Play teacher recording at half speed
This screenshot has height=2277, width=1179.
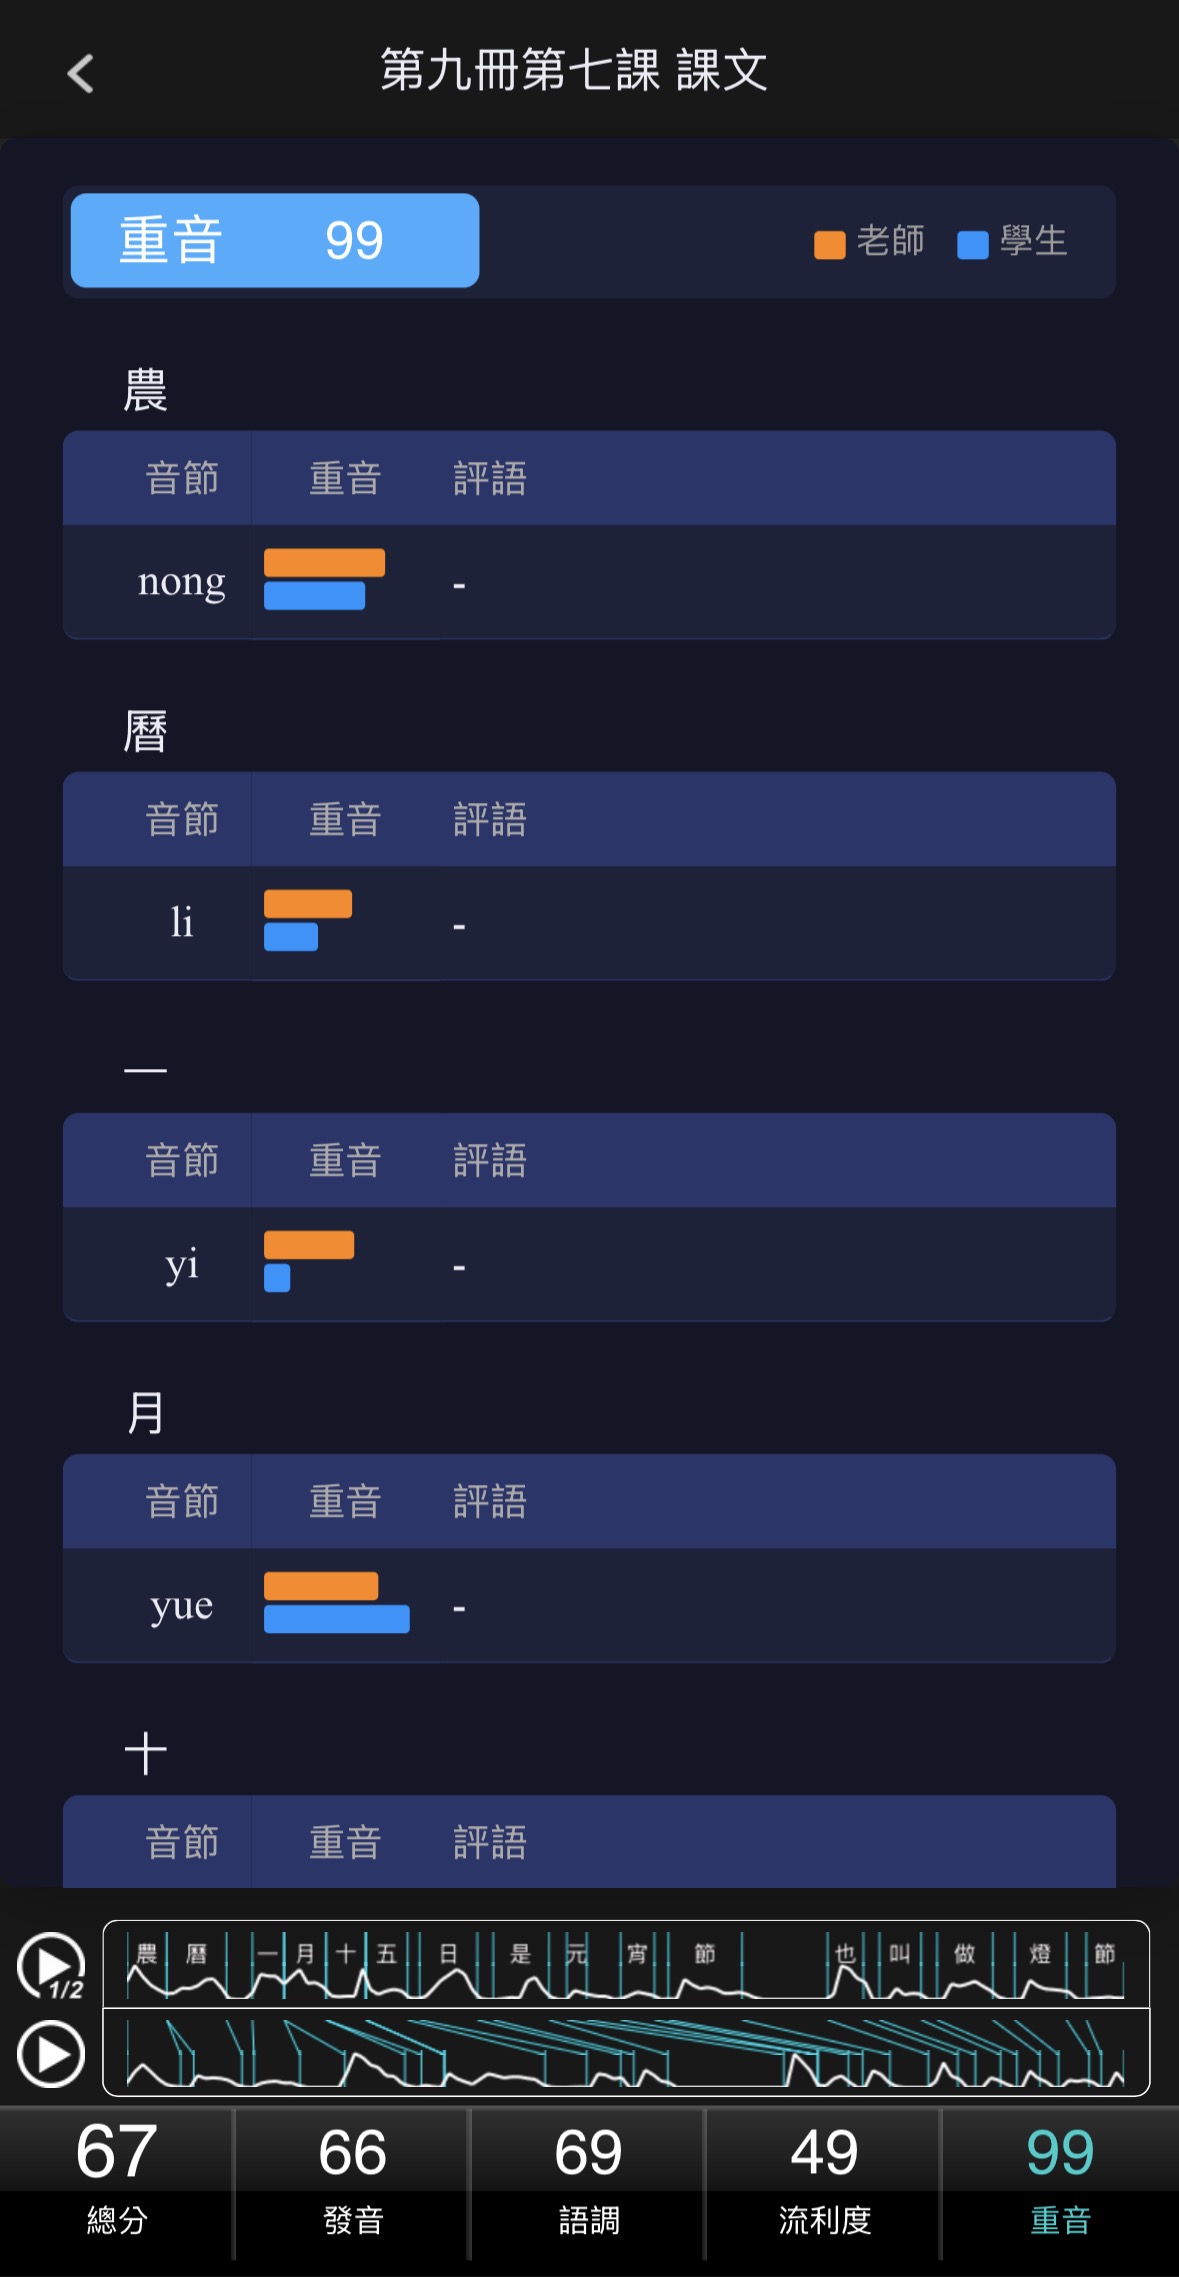[x=51, y=1966]
